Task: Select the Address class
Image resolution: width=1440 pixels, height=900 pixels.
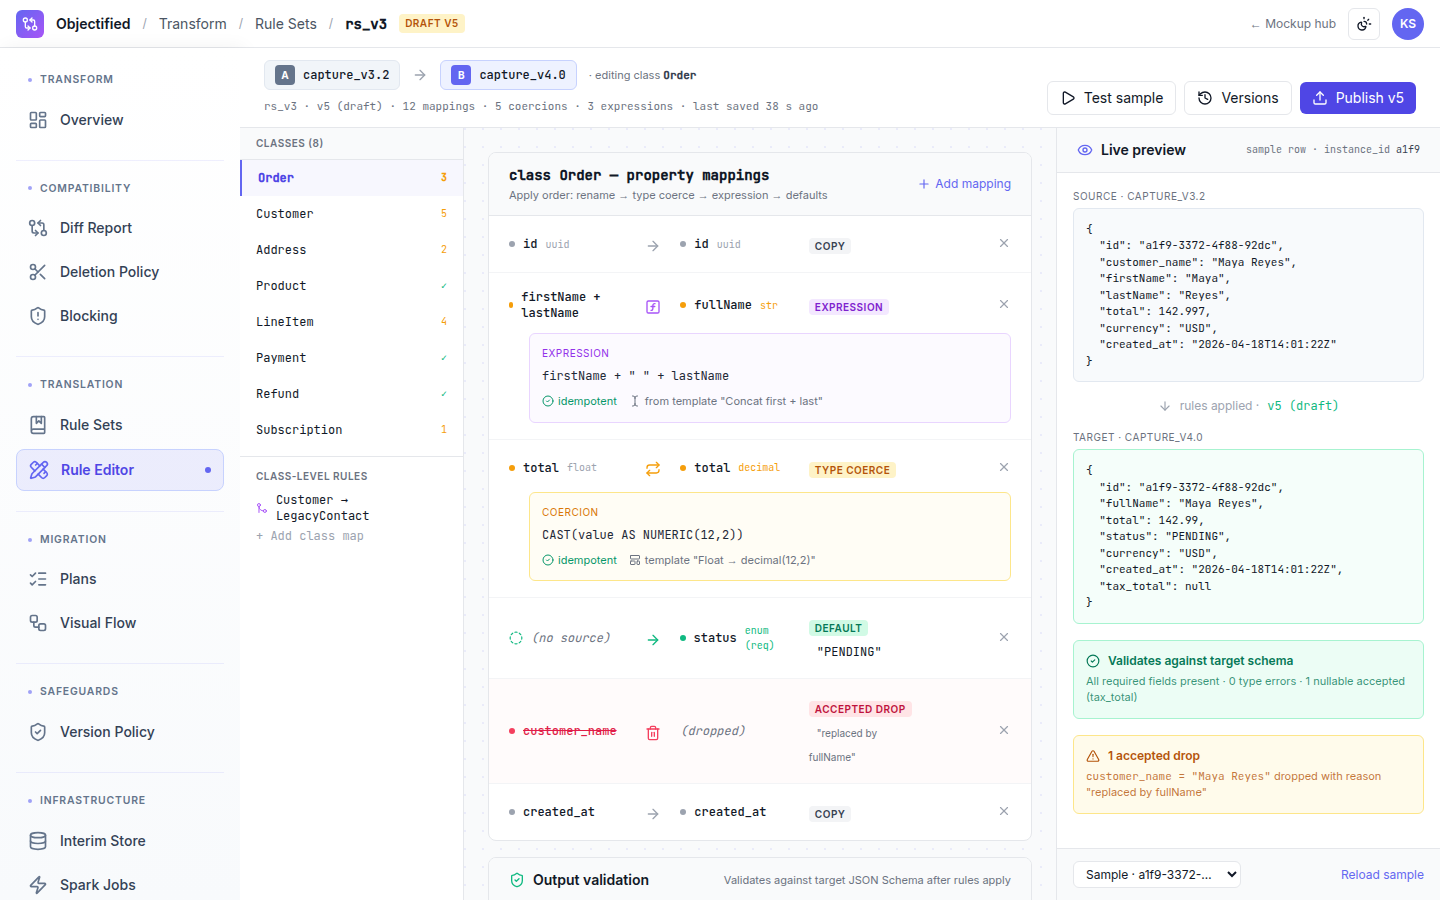Action: coord(352,250)
